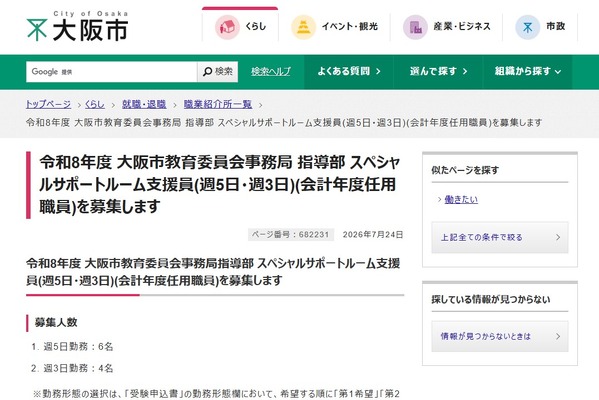Click the chevron in 選んで探す

465,71
